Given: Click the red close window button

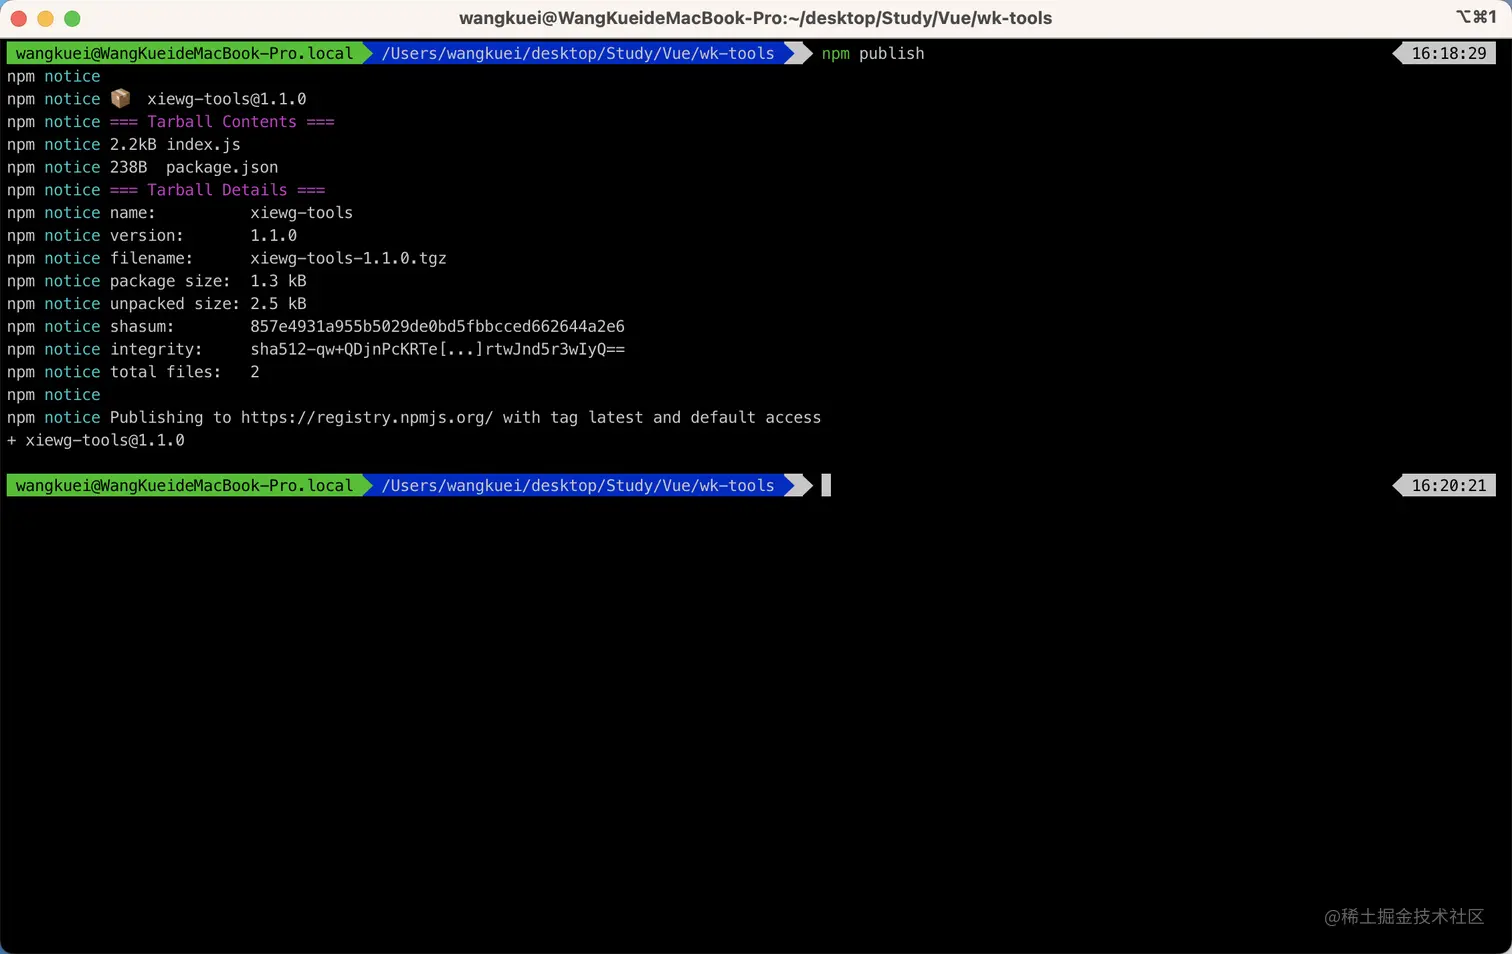Looking at the screenshot, I should (18, 18).
